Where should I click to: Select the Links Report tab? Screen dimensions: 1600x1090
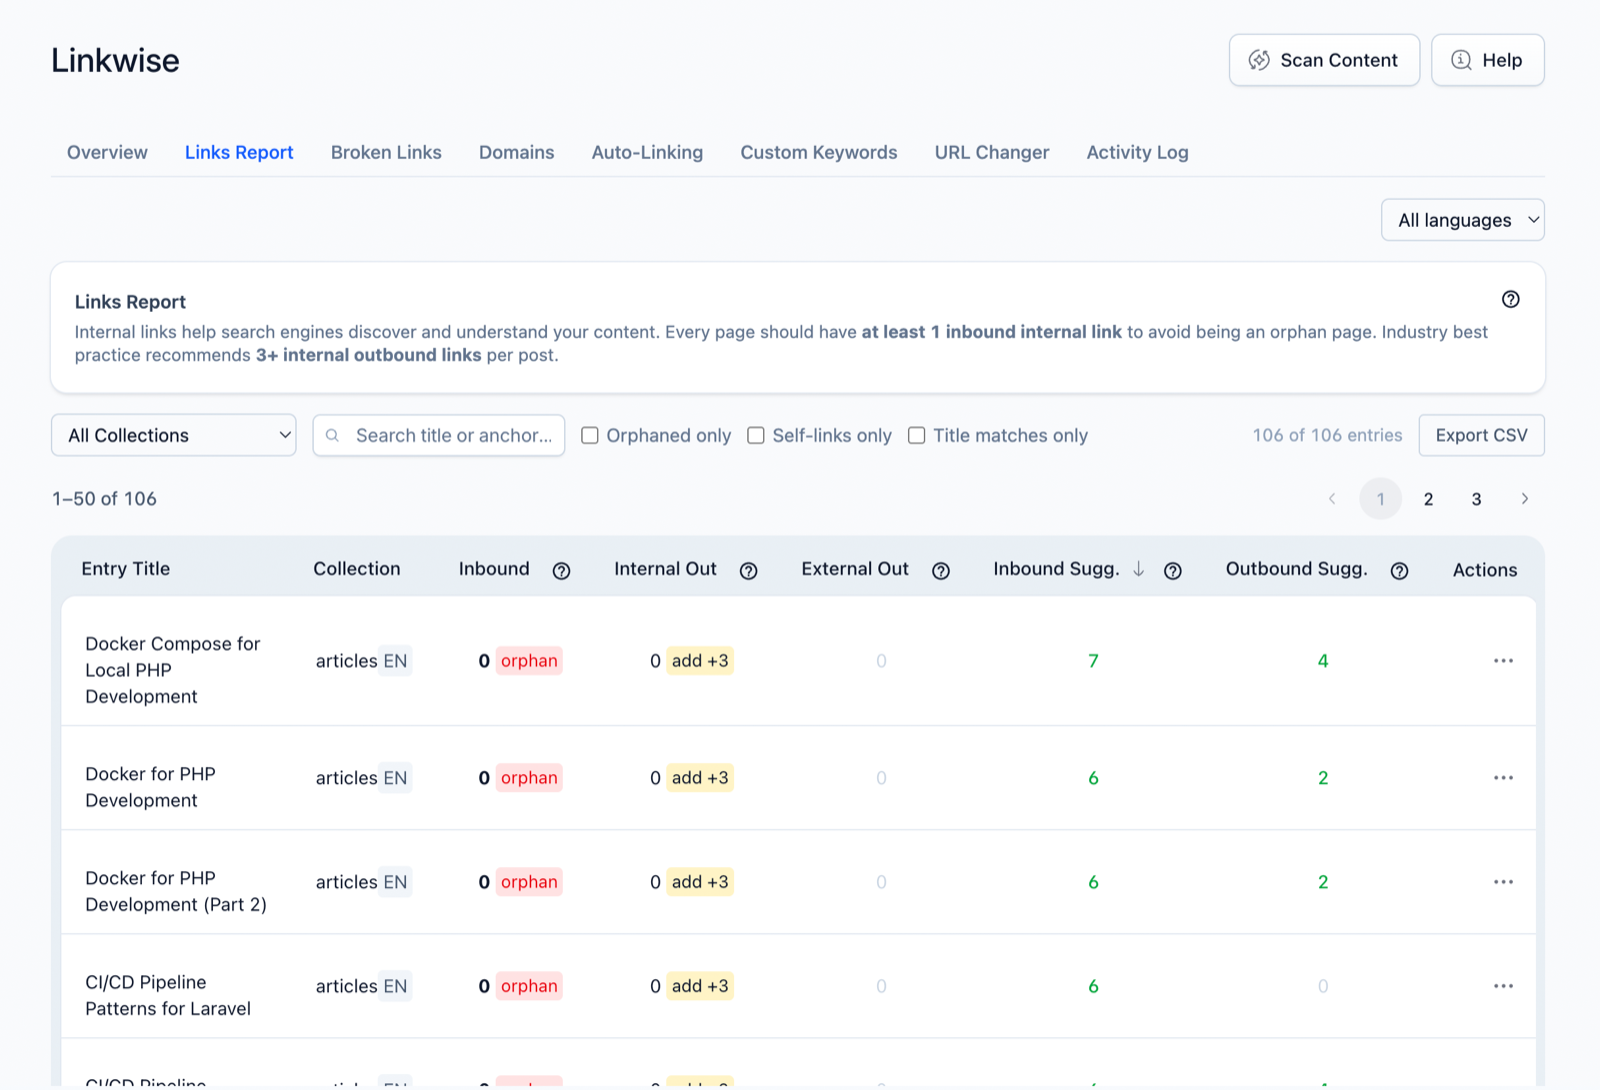pos(239,152)
